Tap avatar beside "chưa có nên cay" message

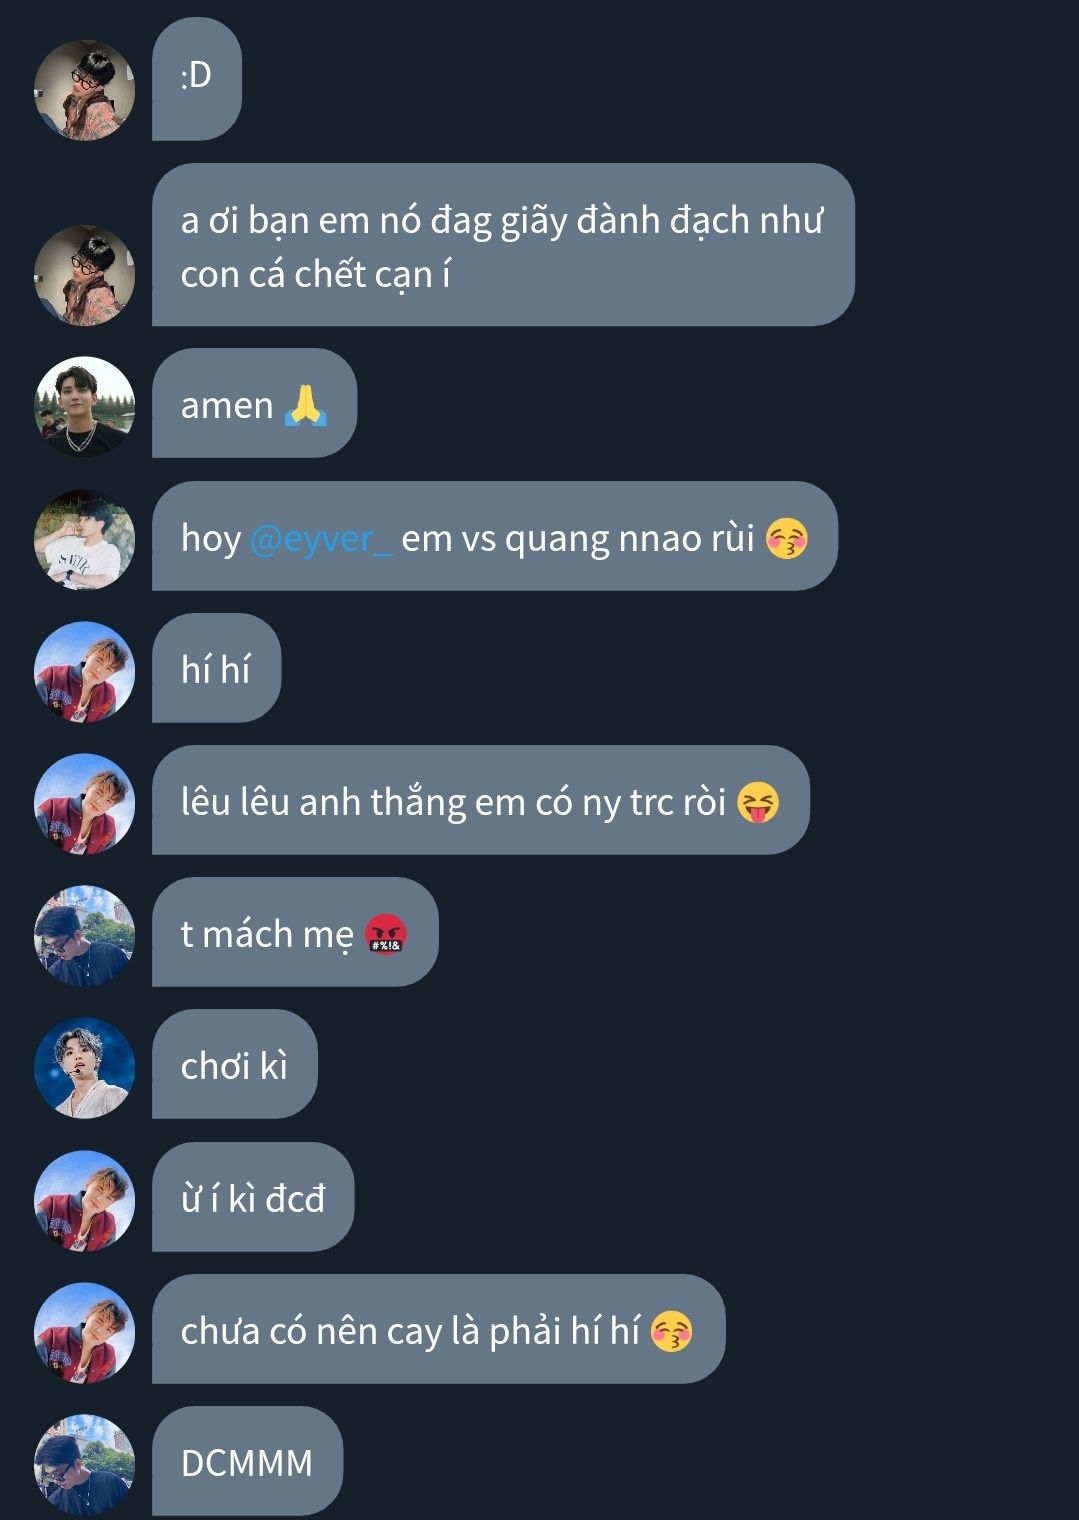click(84, 1332)
